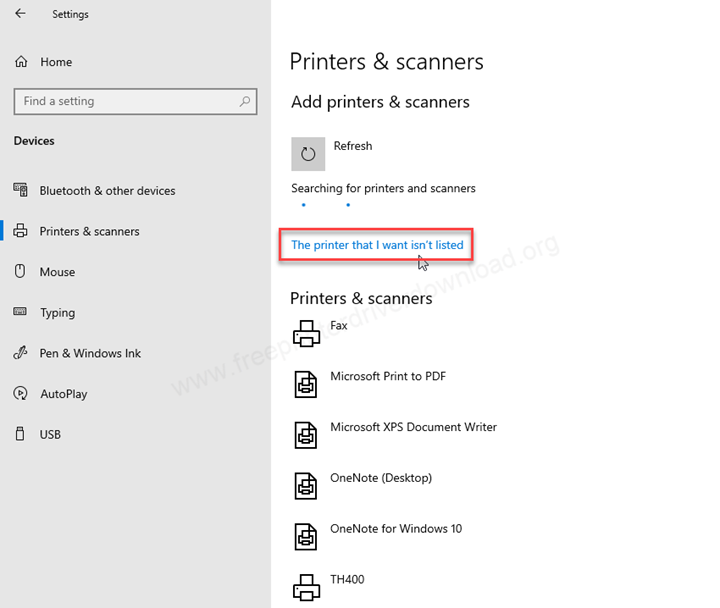The height and width of the screenshot is (608, 720).
Task: Open AutoPlay settings
Action: click(x=63, y=394)
